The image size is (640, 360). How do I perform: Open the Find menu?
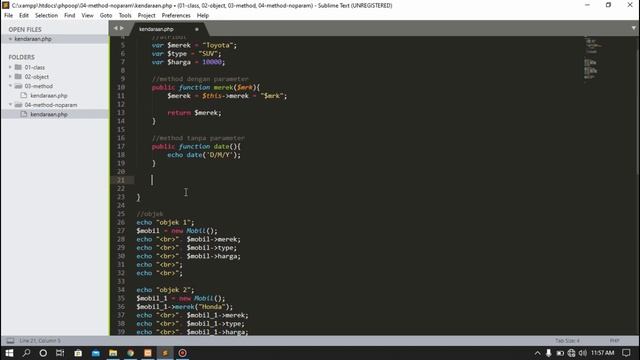point(69,16)
